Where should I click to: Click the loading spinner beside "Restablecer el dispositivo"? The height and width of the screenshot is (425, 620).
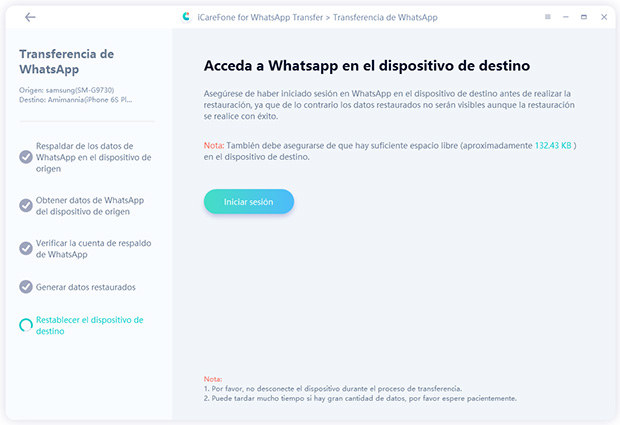coord(26,325)
